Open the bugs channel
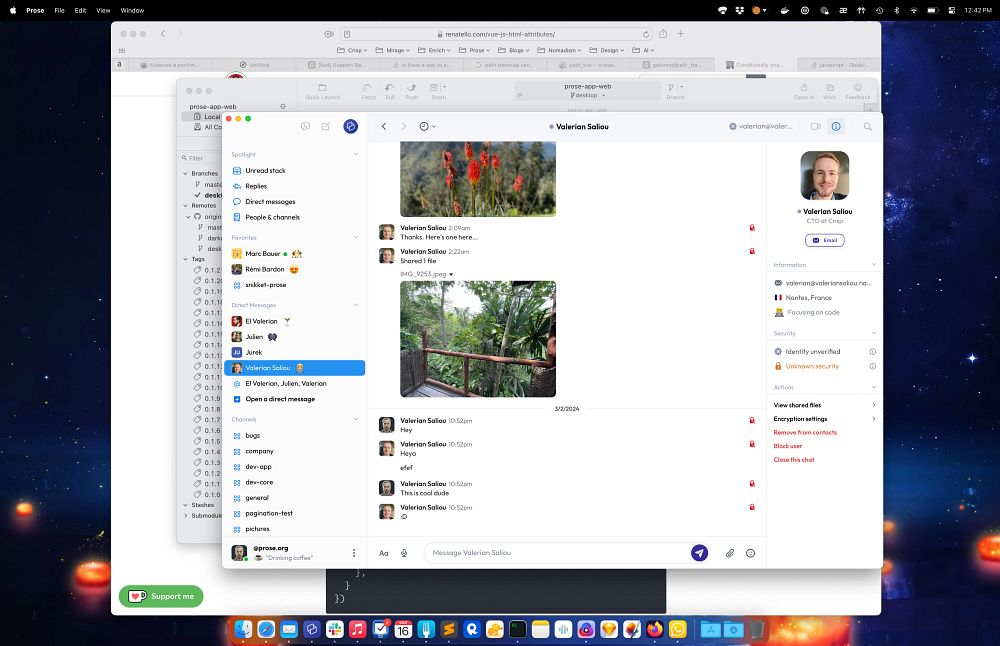Screen dimensions: 1000x646 coord(294,436)
